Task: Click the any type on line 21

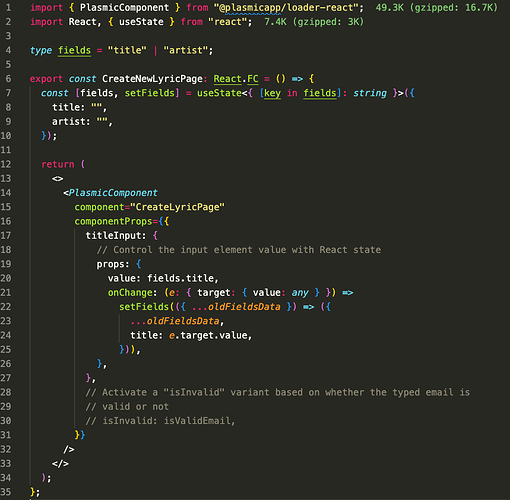Action: click(x=300, y=293)
